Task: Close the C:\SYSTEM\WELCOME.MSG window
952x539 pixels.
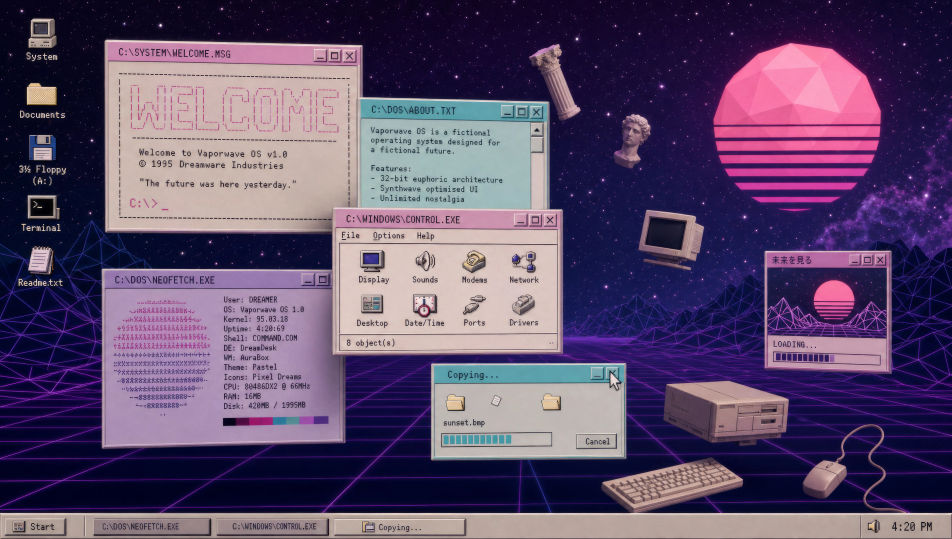Action: pyautogui.click(x=350, y=56)
